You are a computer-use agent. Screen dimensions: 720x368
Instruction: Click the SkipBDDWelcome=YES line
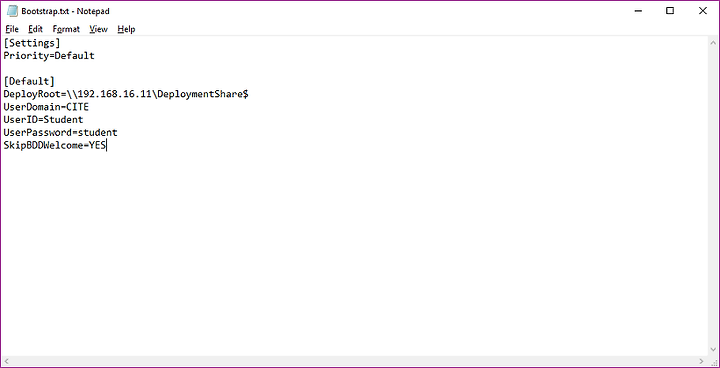55,146
